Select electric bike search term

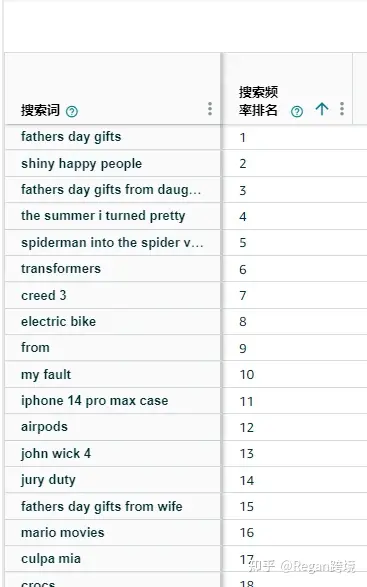point(58,322)
